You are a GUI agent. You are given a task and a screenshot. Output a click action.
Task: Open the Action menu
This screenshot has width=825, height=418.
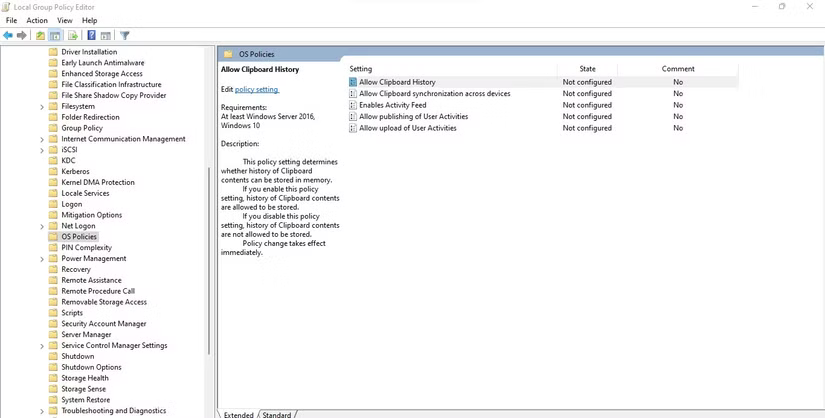(37, 20)
